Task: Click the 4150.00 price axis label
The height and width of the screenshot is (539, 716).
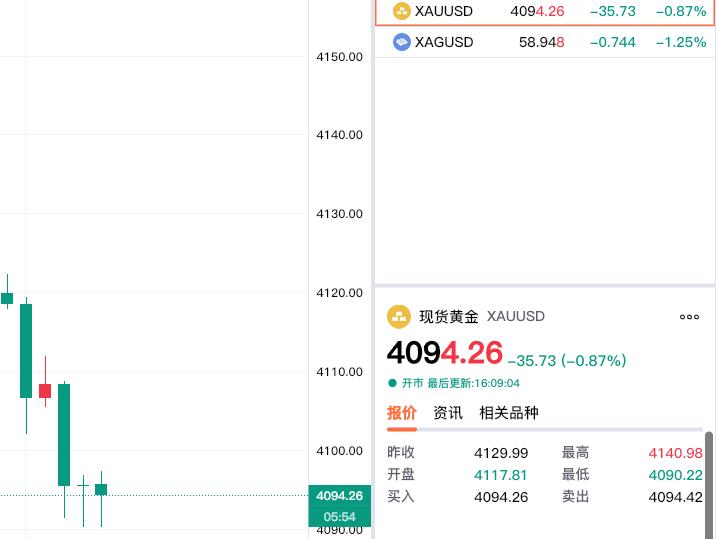Action: coord(339,57)
